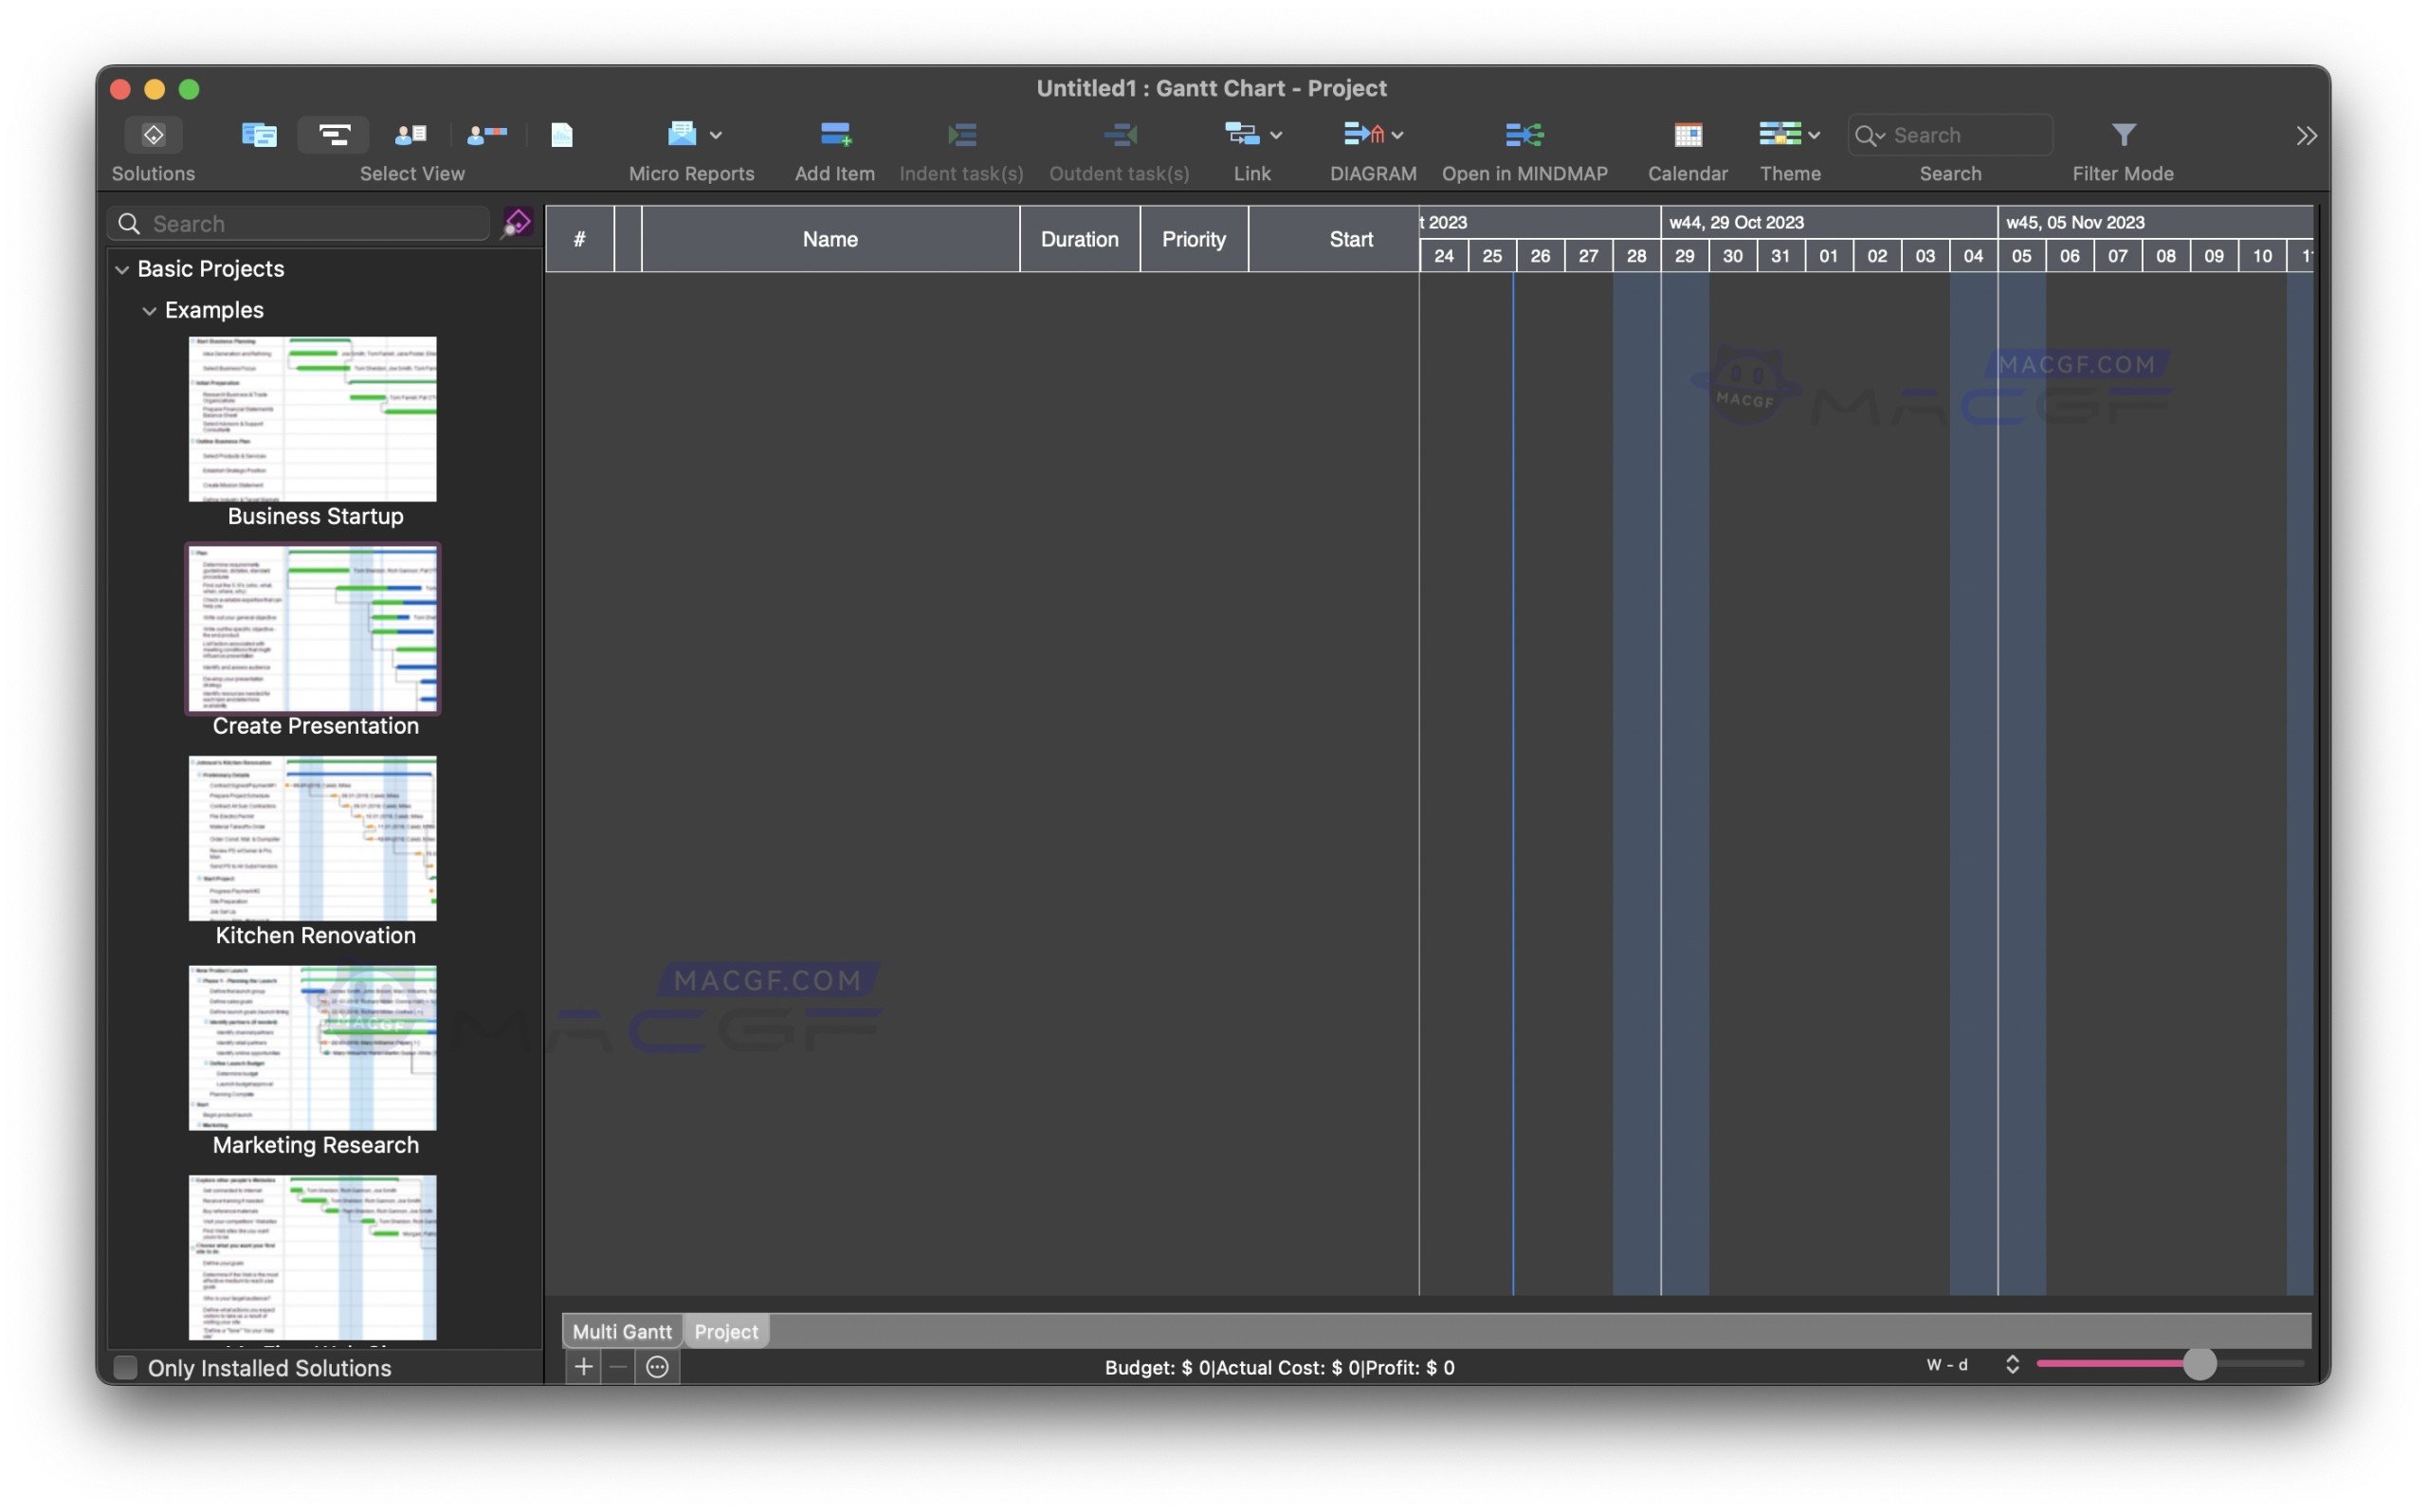Viewport: 2427px width, 1512px height.
Task: Toggle Filter Mode on
Action: pos(2122,135)
